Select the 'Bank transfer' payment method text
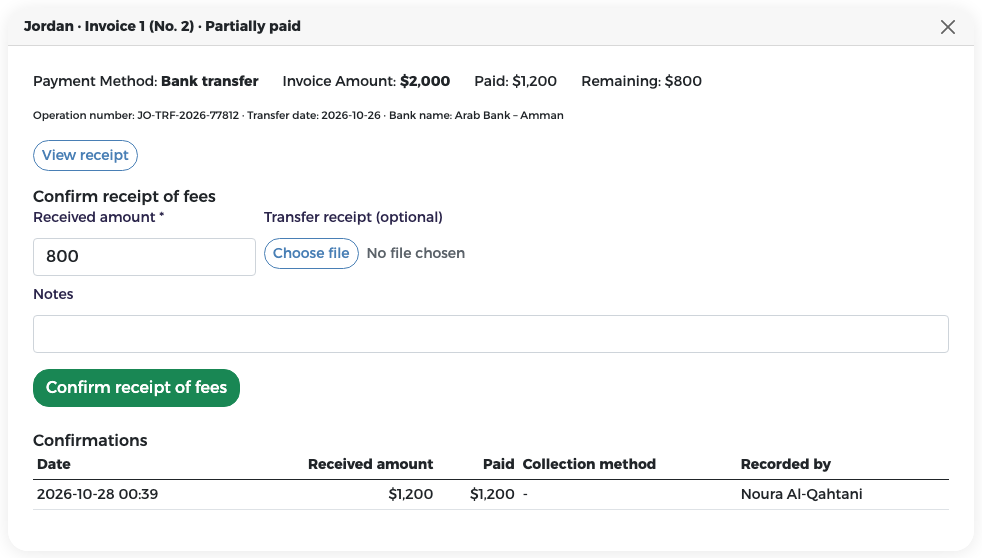Image resolution: width=982 pixels, height=558 pixels. 210,81
